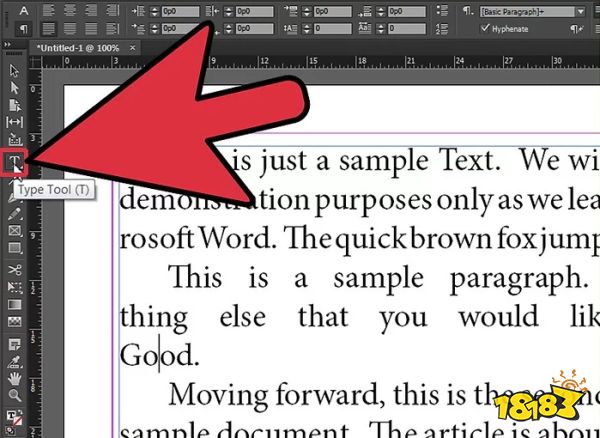Place cursor after the word 'Good.'
This screenshot has width=600, height=438.
tap(201, 356)
